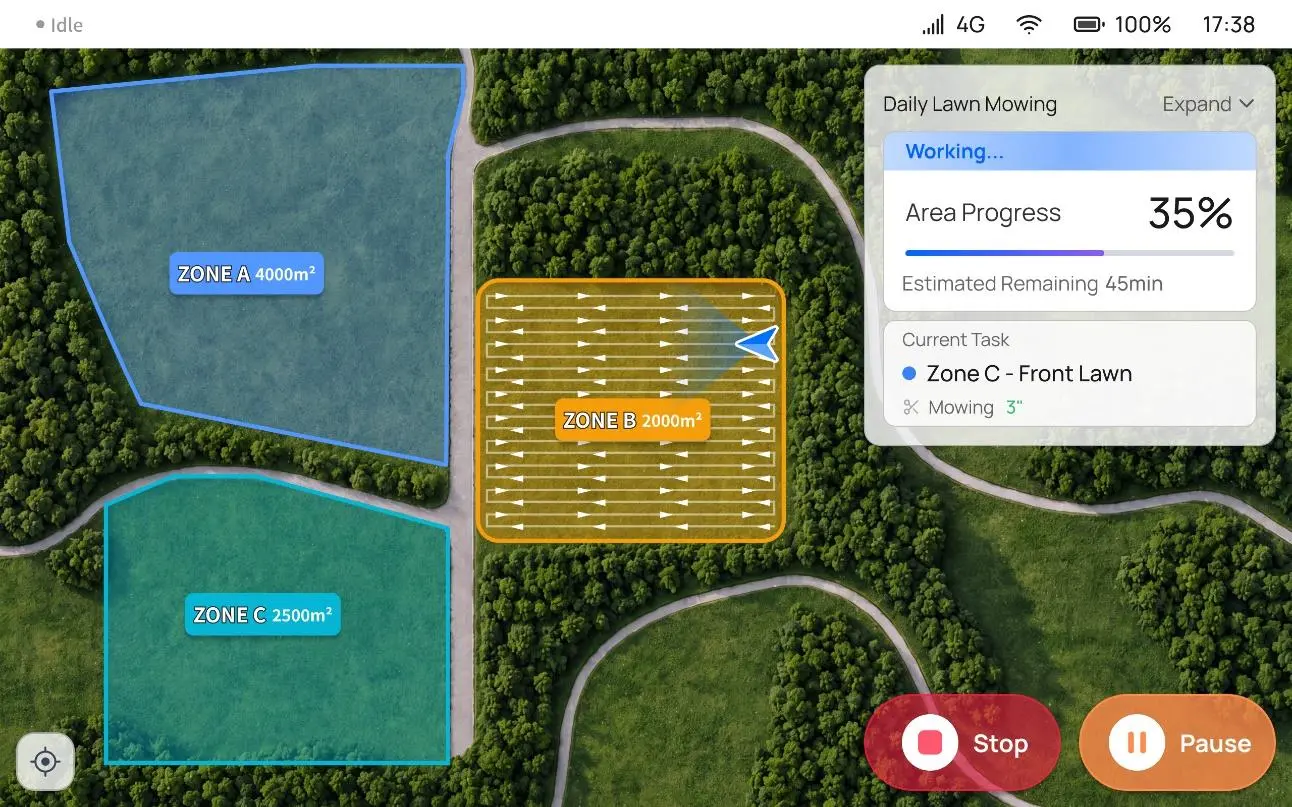The width and height of the screenshot is (1292, 807).
Task: Click the Area Progress bar
Action: pos(1069,253)
